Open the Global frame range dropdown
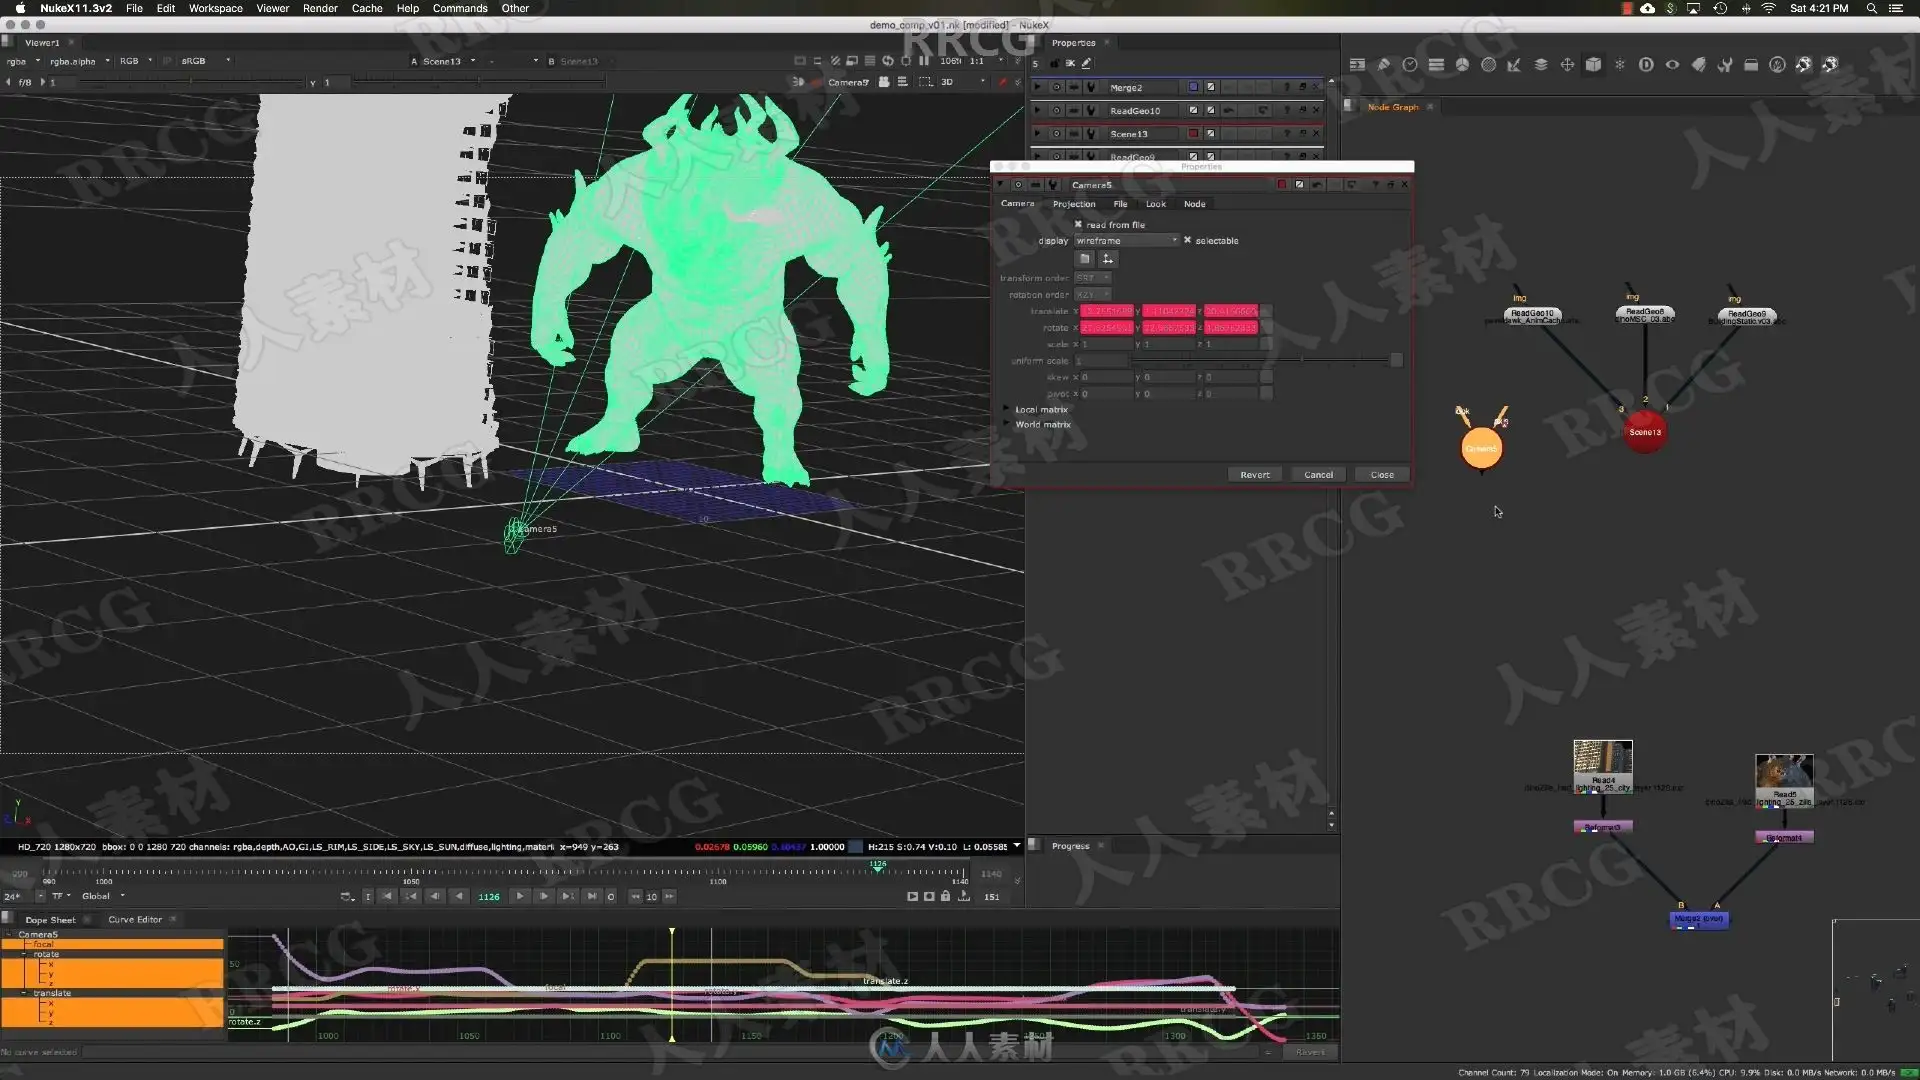This screenshot has width=1920, height=1080. pyautogui.click(x=103, y=896)
